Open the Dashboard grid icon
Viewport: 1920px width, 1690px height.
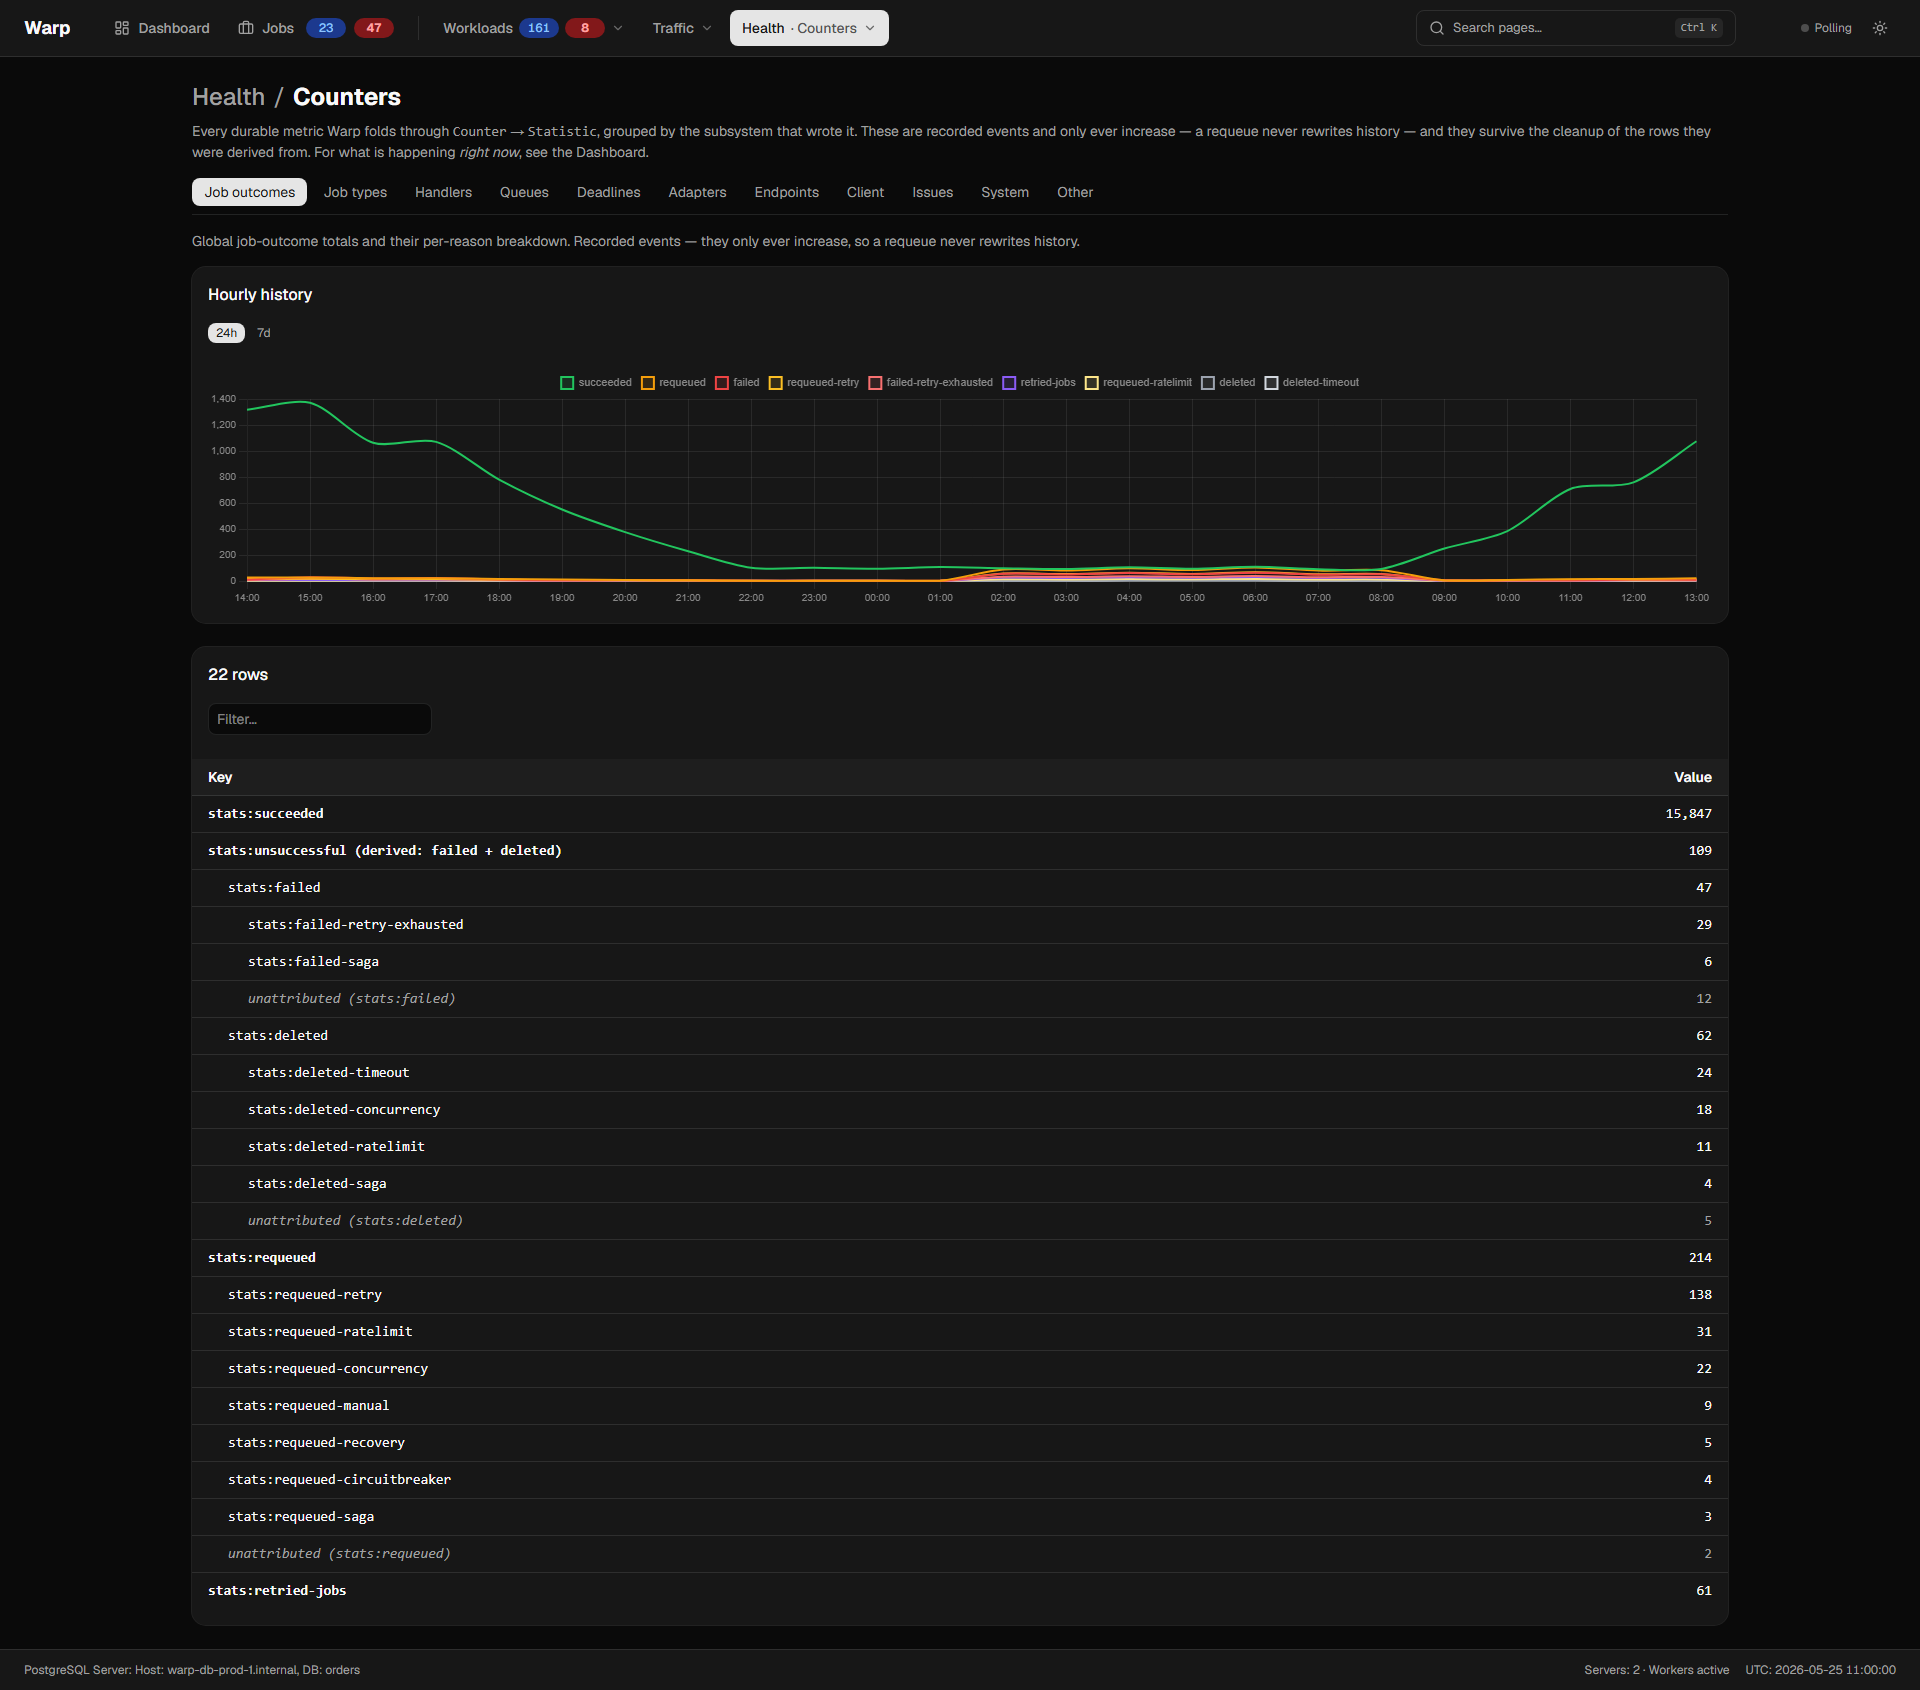[x=122, y=28]
